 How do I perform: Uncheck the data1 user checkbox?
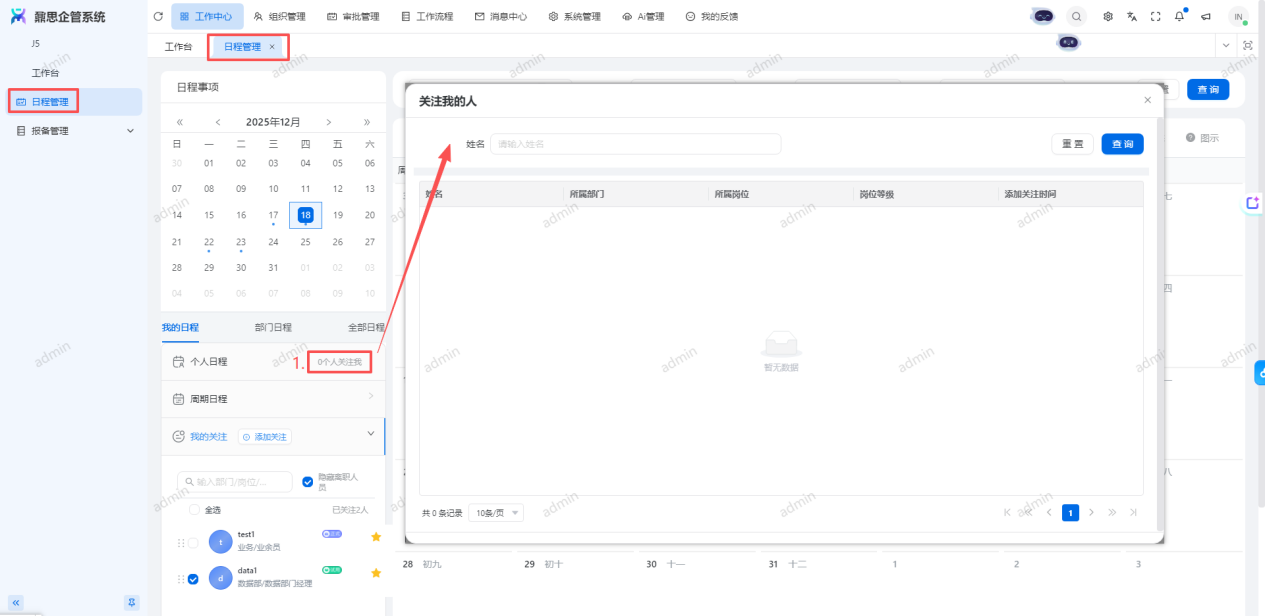point(193,578)
